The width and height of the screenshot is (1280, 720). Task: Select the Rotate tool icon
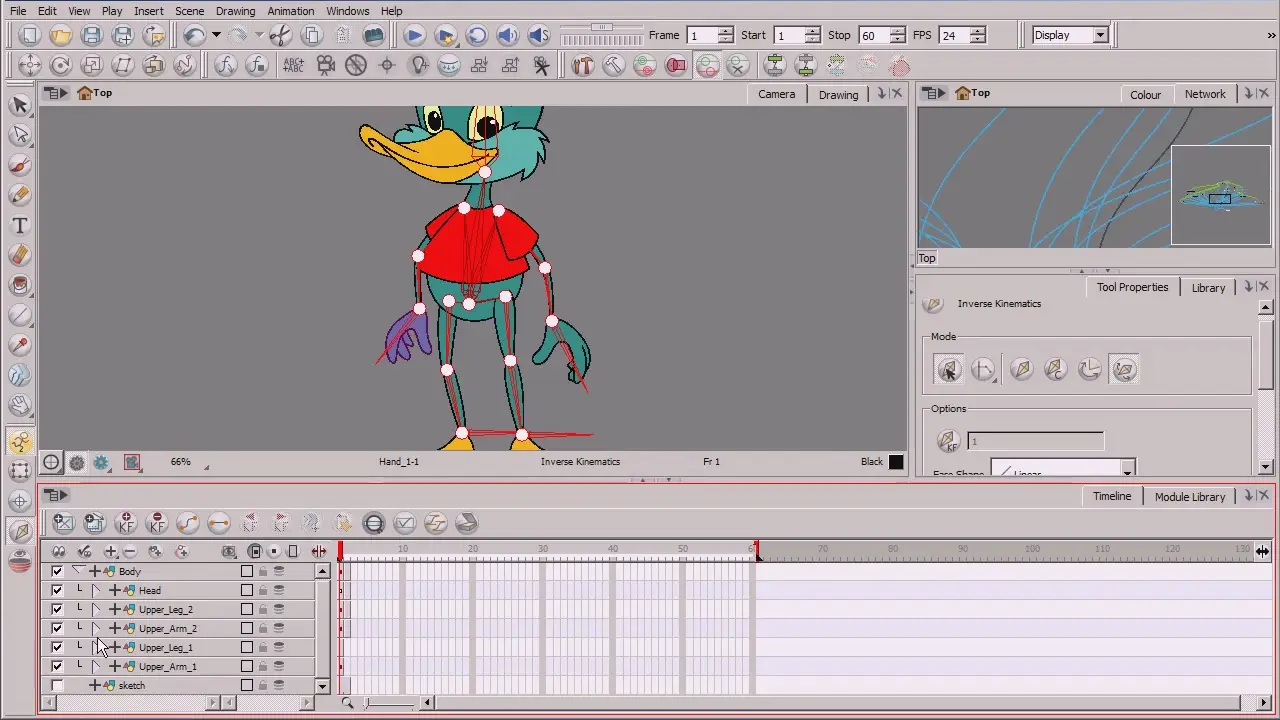(x=61, y=65)
